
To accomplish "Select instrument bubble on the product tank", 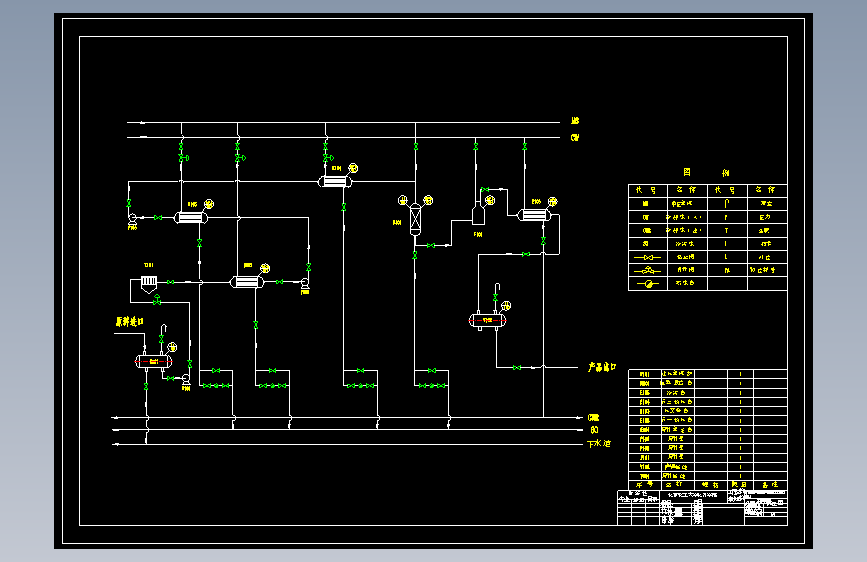I will pyautogui.click(x=505, y=305).
